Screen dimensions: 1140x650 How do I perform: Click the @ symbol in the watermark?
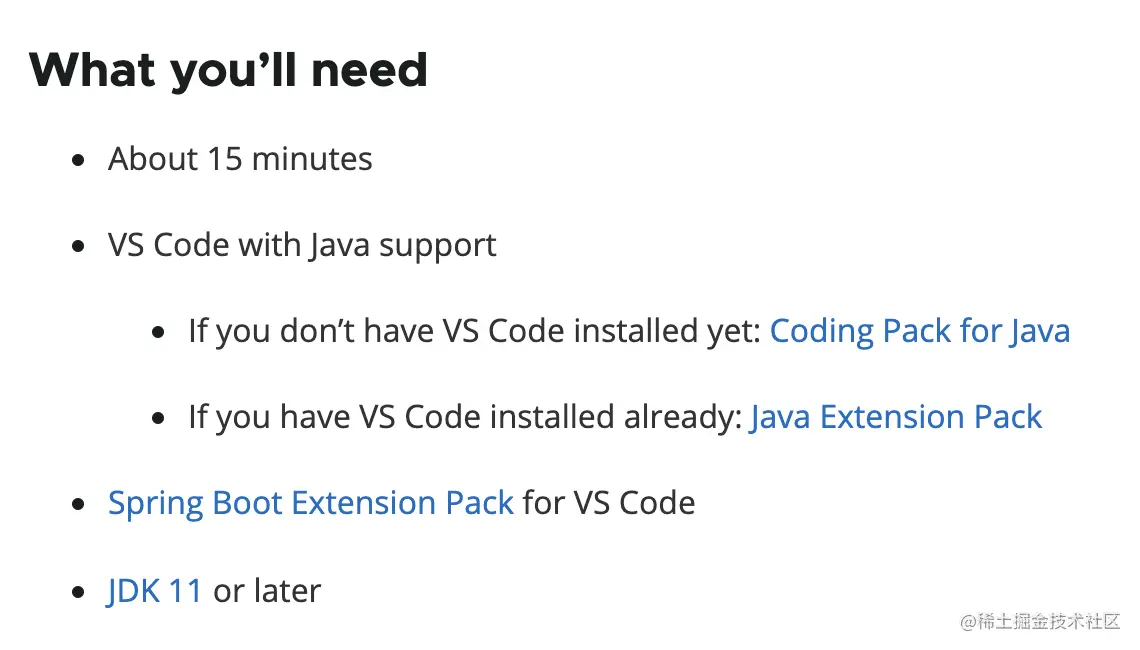(x=968, y=622)
